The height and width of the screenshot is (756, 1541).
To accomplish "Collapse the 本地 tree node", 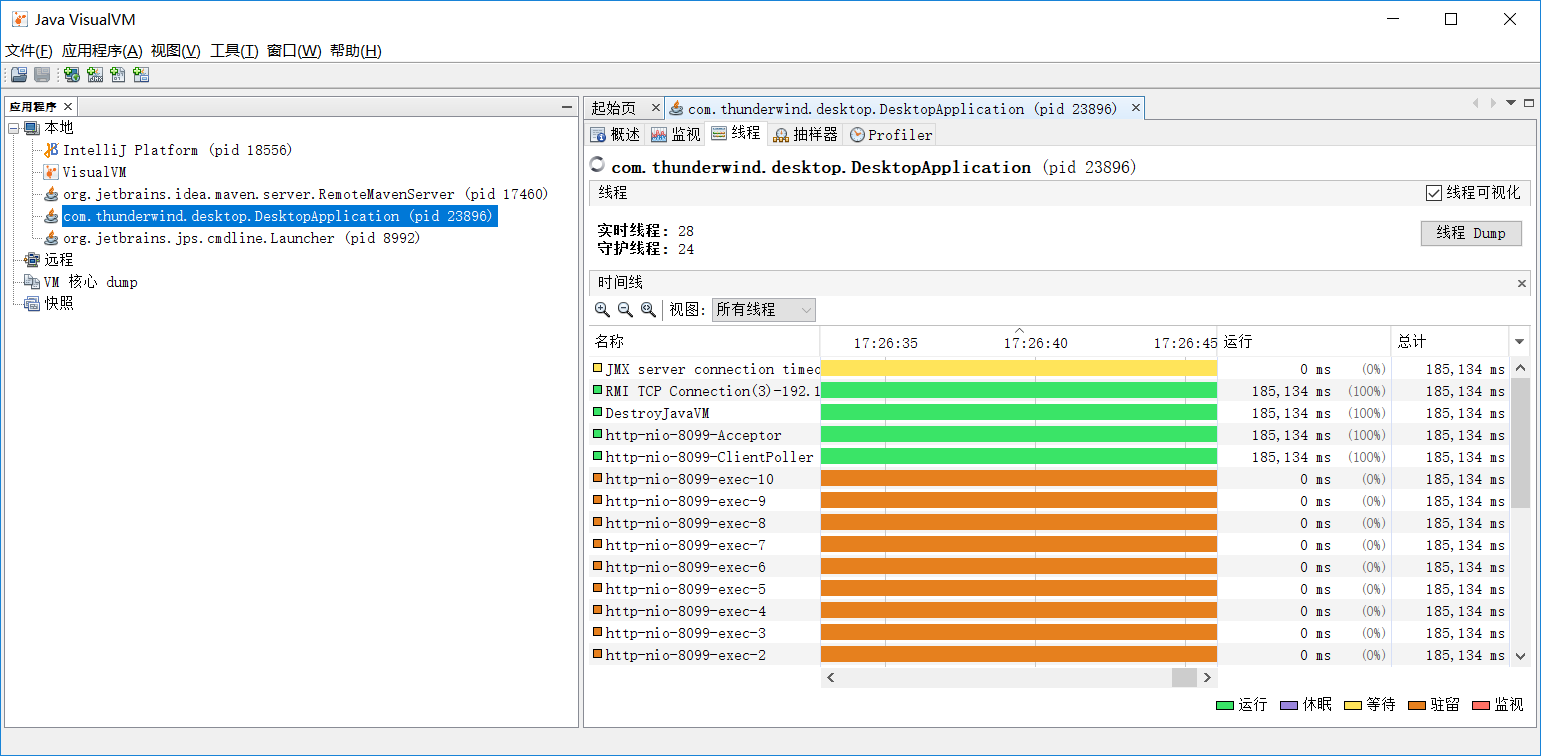I will tap(14, 128).
